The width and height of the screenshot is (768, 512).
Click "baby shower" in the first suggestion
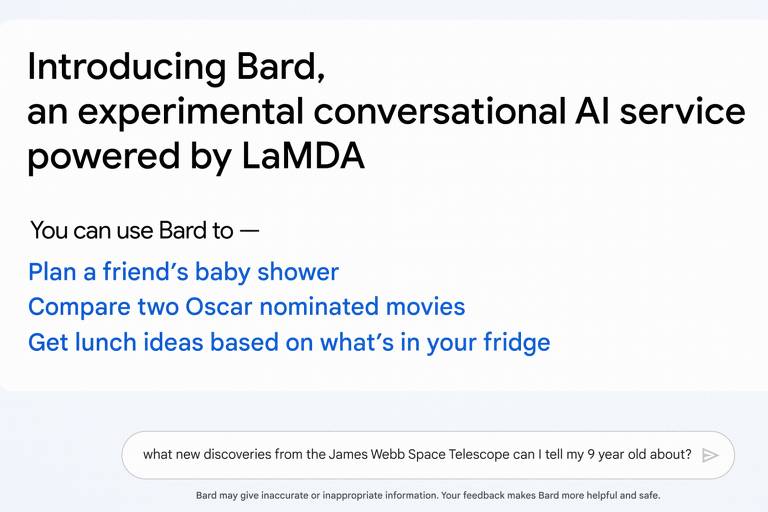(267, 272)
